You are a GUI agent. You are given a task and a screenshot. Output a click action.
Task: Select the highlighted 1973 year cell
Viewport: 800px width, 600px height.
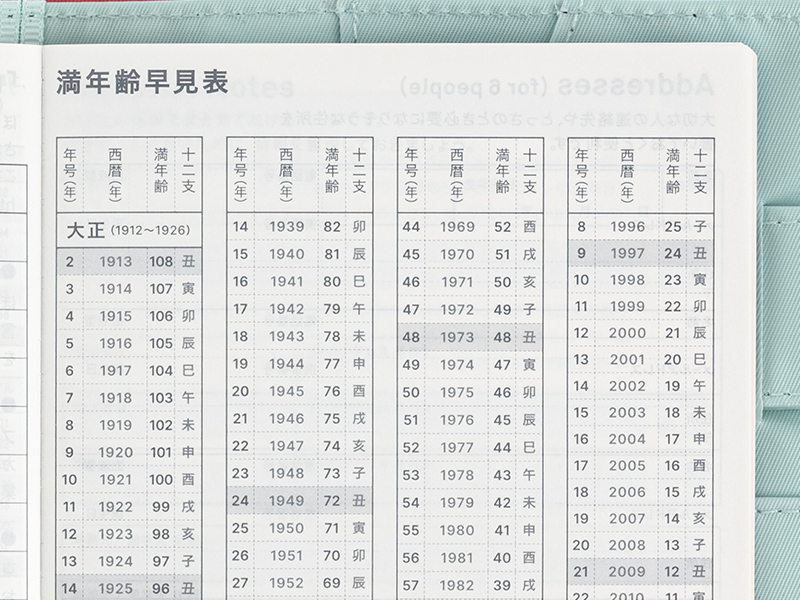tap(457, 337)
